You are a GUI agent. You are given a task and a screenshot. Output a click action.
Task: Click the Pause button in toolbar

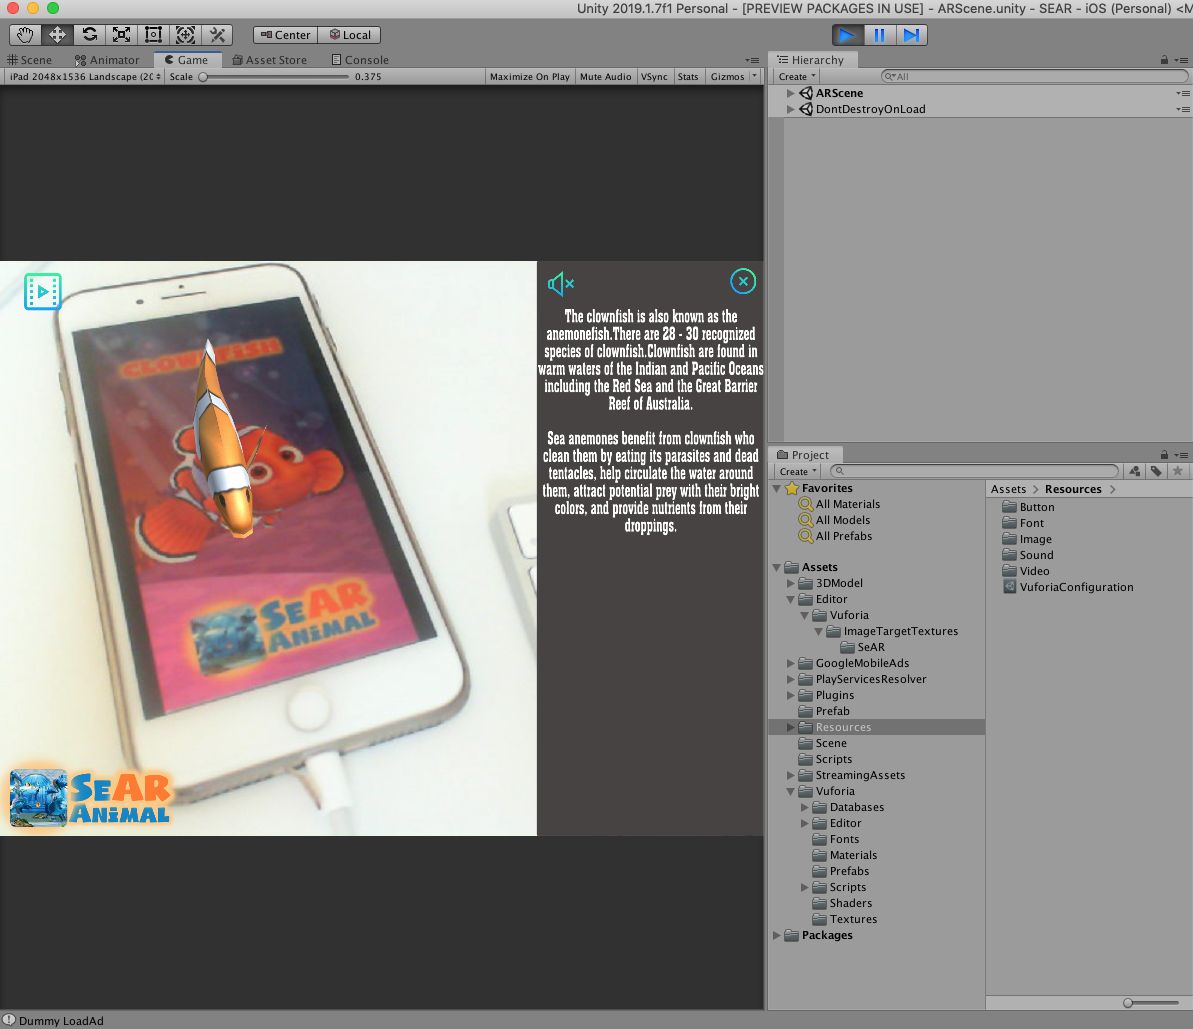click(879, 35)
